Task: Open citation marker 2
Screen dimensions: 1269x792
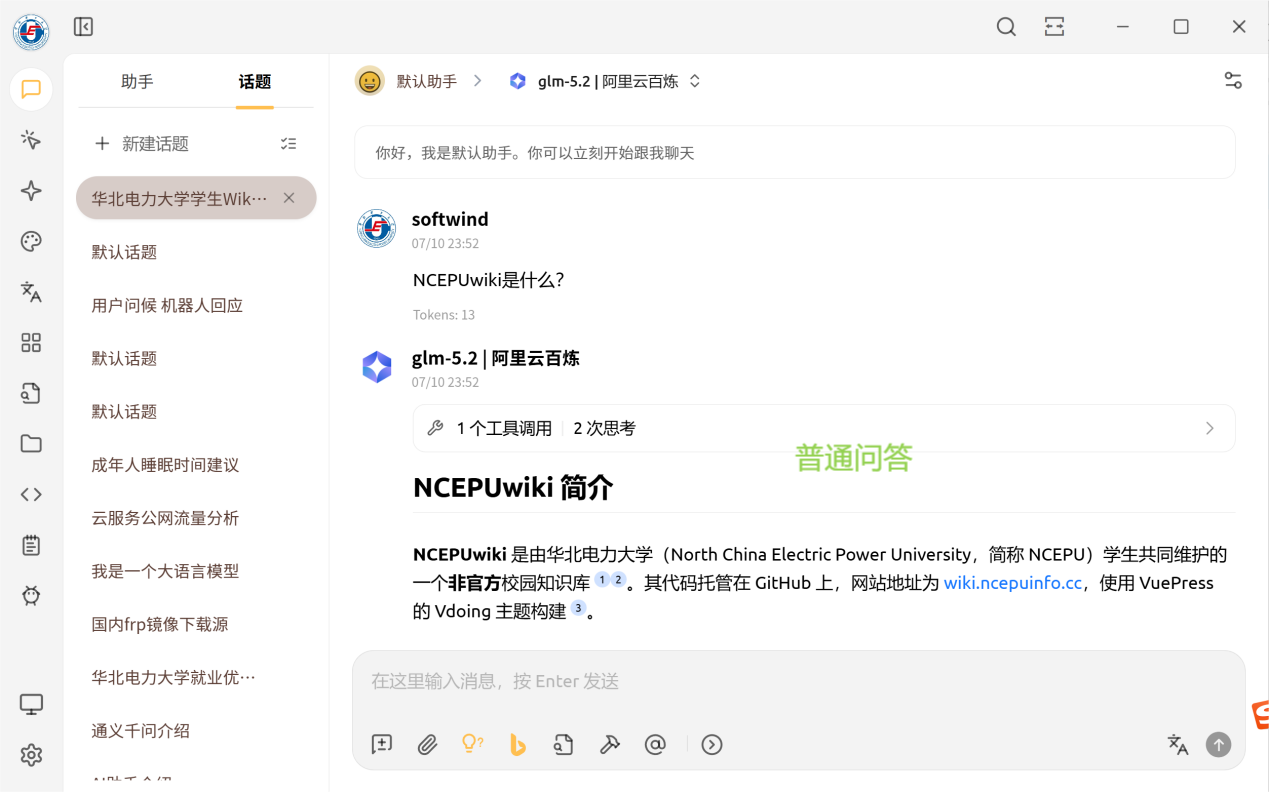Action: tap(618, 580)
